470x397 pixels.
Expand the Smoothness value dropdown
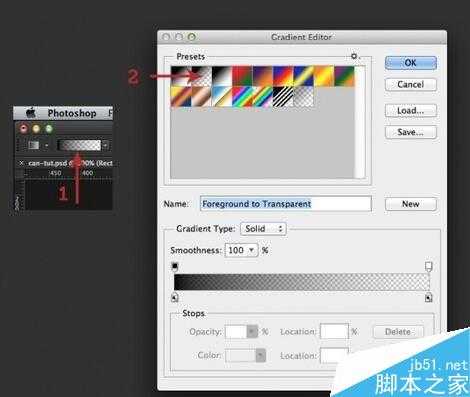click(x=252, y=250)
